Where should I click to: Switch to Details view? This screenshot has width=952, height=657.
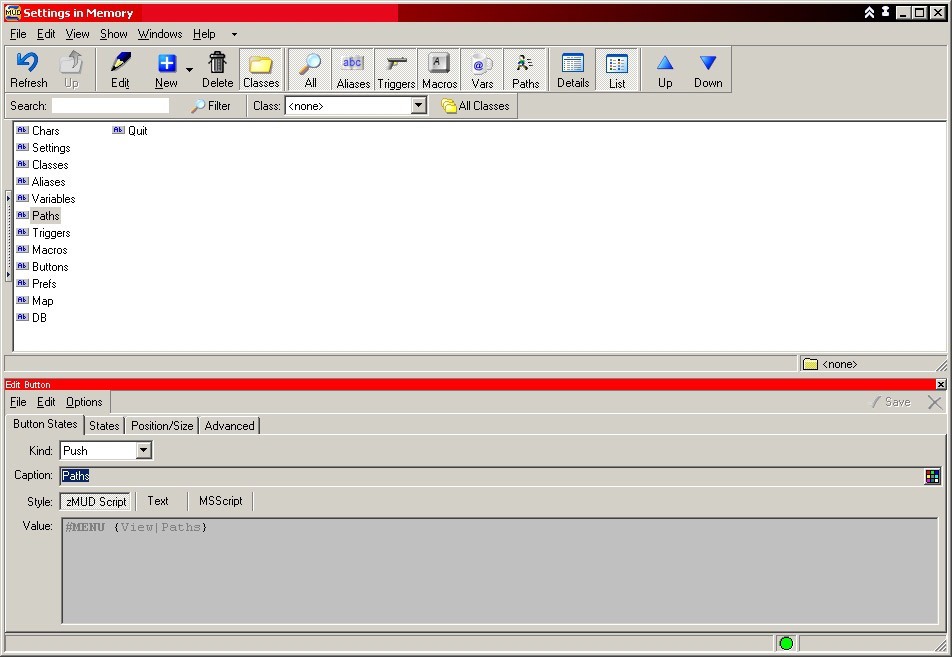[x=573, y=70]
